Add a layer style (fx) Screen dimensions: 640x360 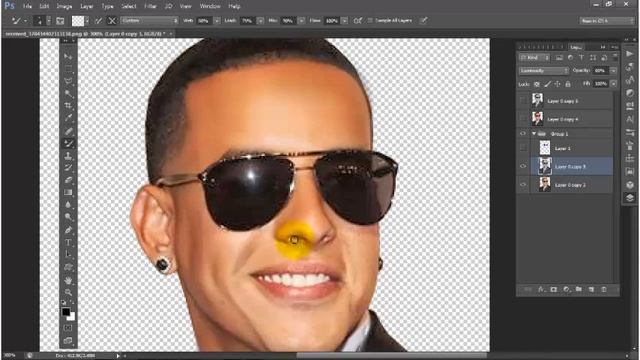[x=541, y=289]
